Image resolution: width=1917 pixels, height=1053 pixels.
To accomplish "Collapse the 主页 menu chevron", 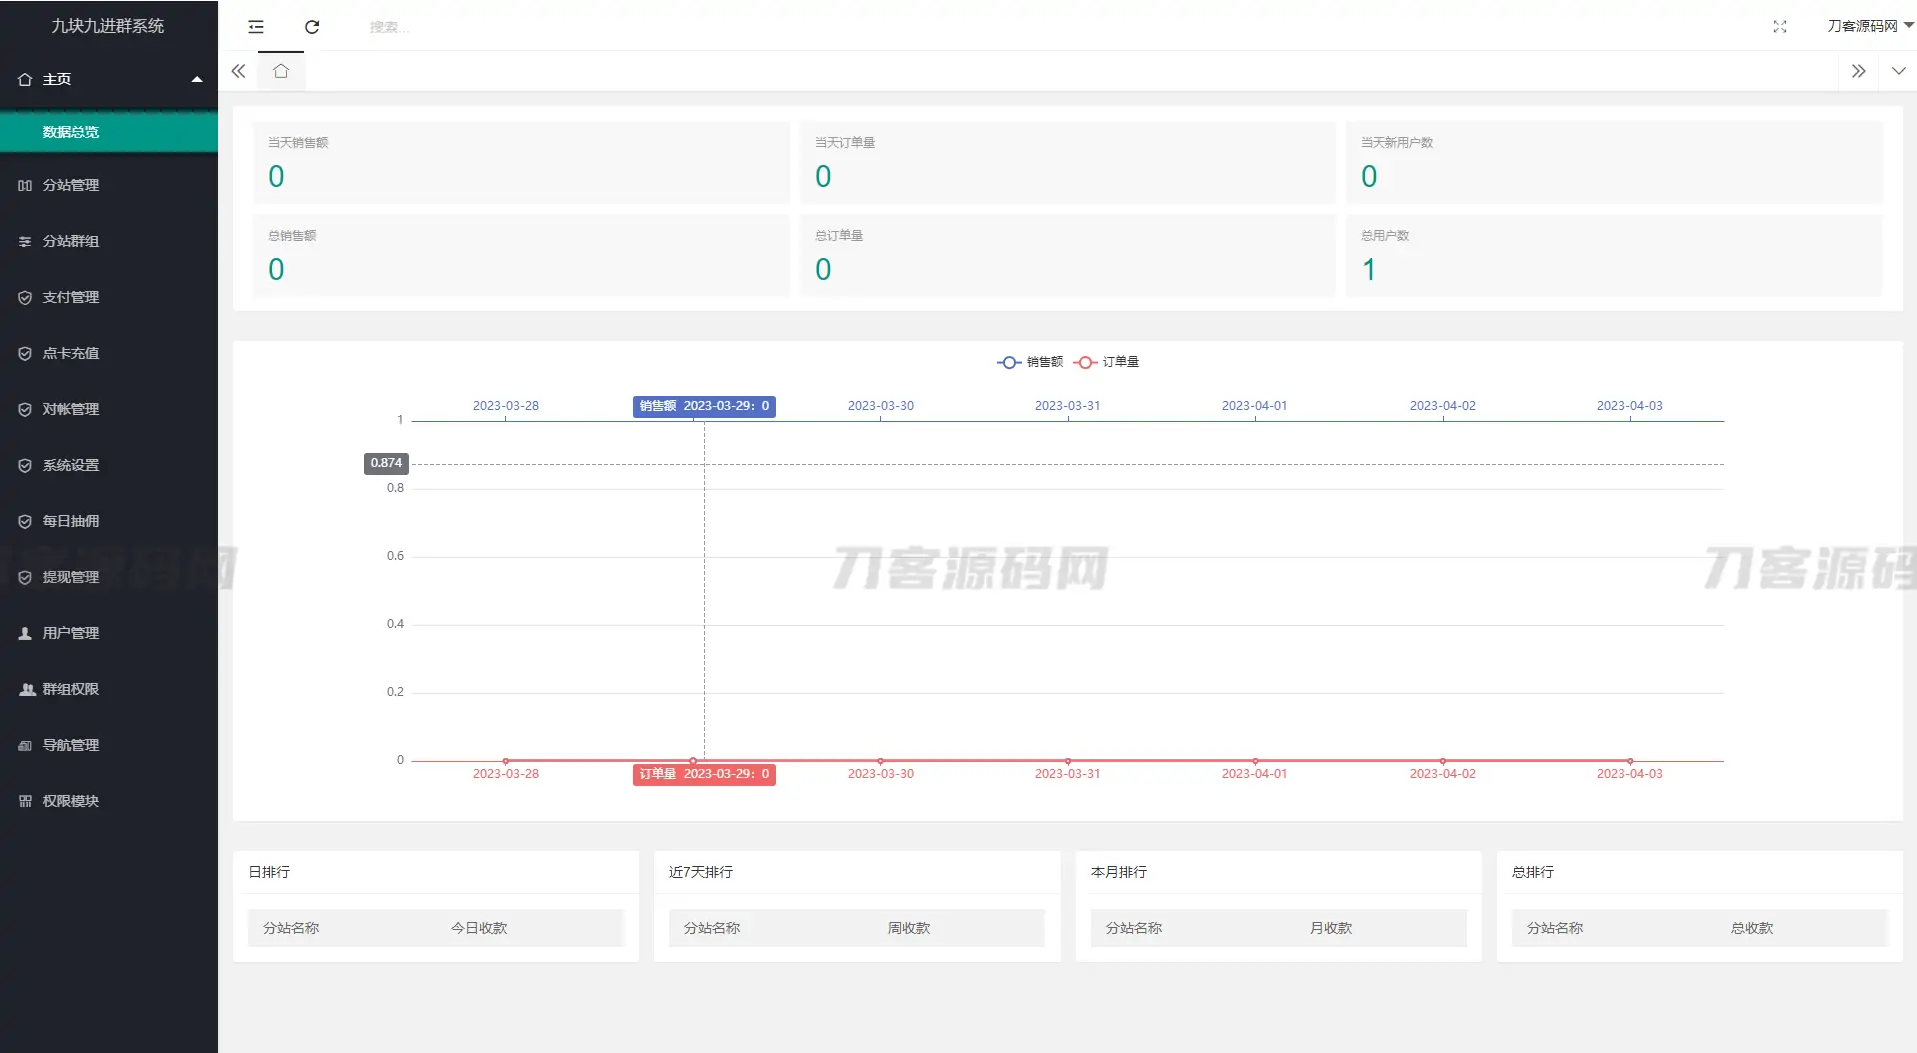I will 197,79.
